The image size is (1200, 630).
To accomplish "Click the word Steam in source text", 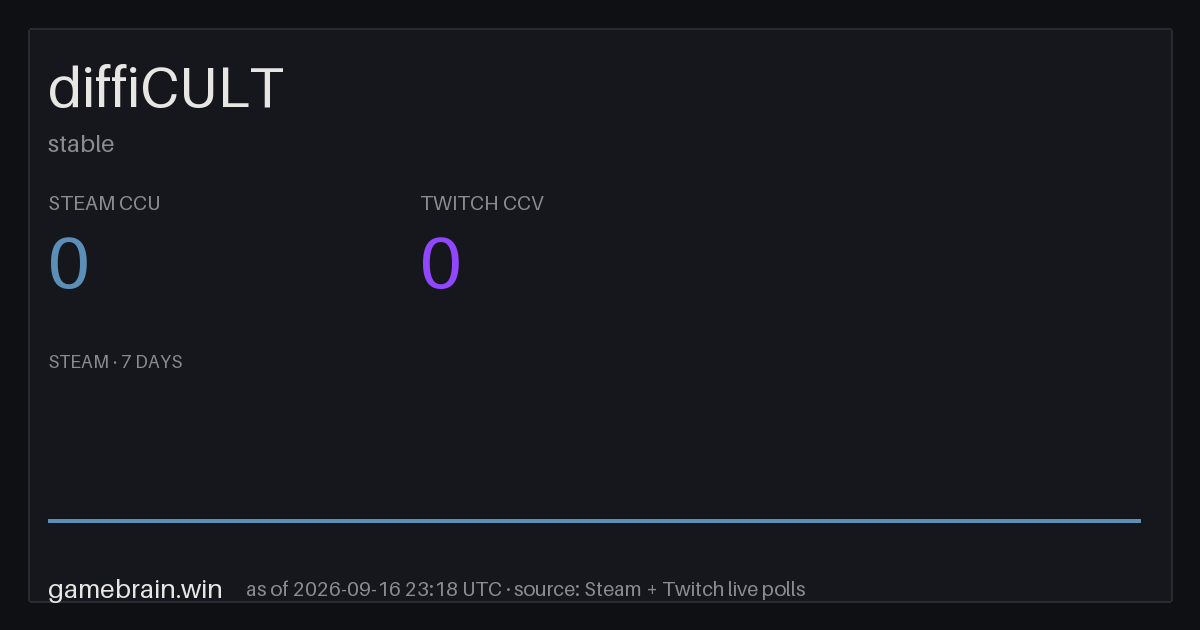I will (612, 589).
